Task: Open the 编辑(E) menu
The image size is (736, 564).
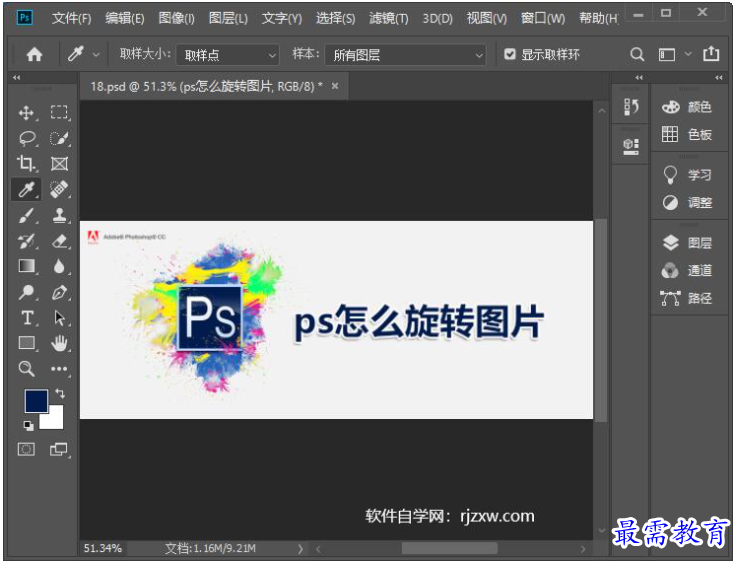Action: click(x=124, y=18)
